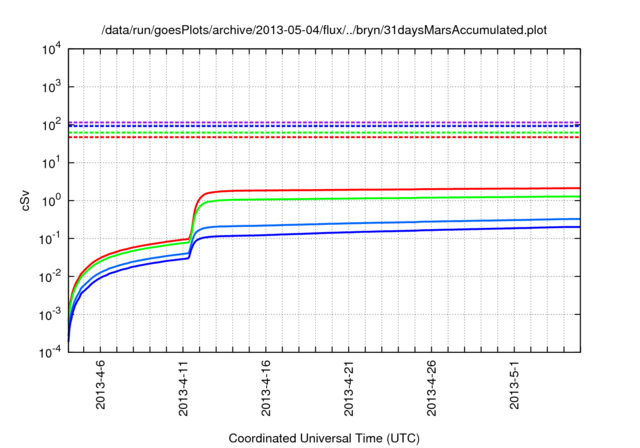Screen dimensions: 640x448
Task: Click the 2013-4-26 date label
Action: coord(431,388)
